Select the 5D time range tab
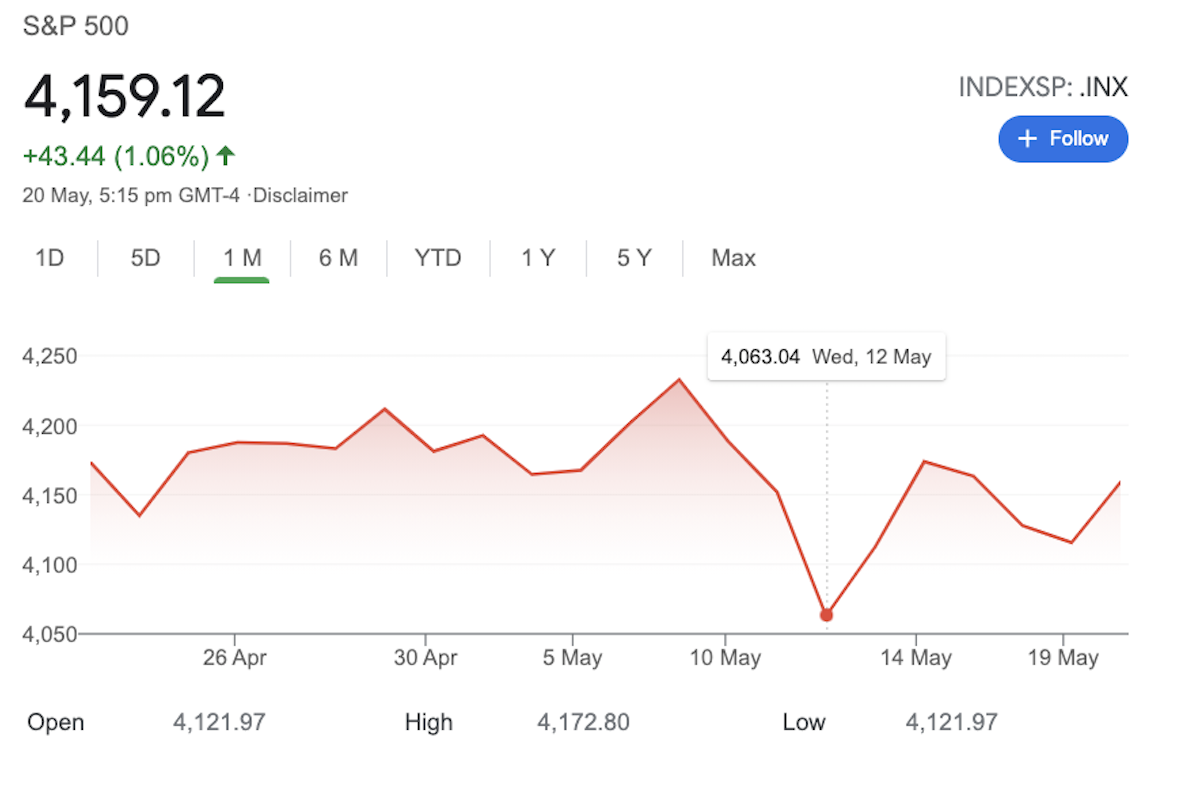The width and height of the screenshot is (1200, 800). coord(145,258)
